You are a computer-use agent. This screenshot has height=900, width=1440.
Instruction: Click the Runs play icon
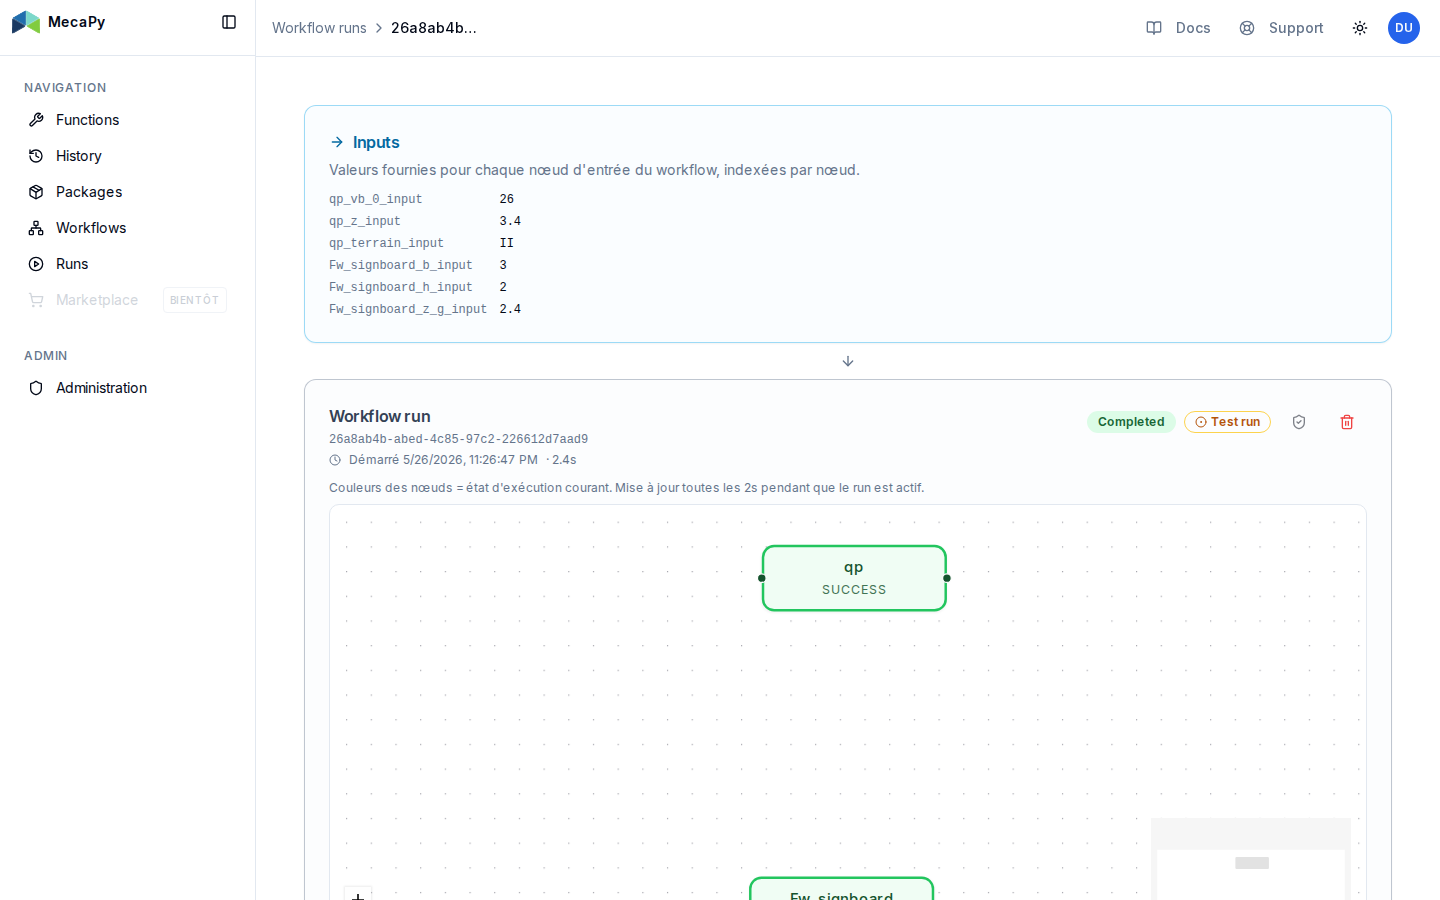(x=36, y=264)
